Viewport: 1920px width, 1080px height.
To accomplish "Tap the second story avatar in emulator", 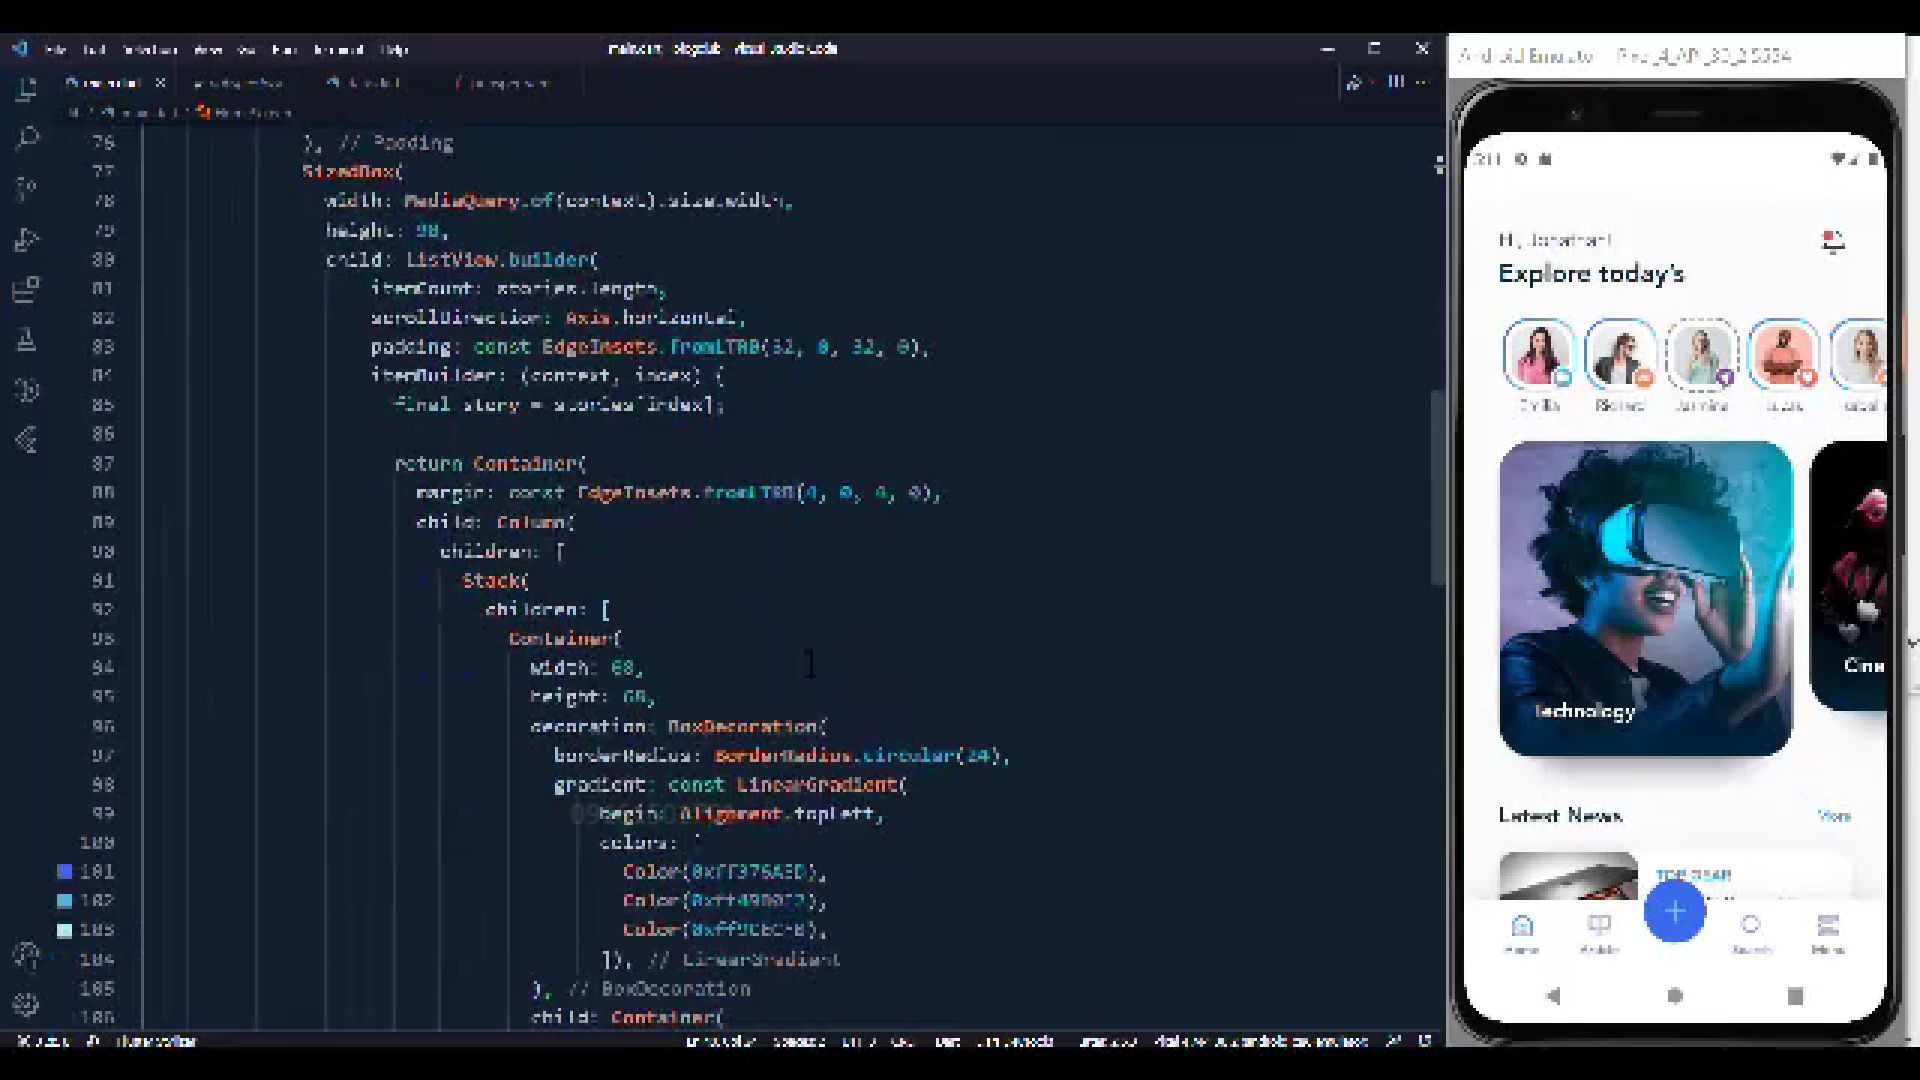I will point(1620,353).
